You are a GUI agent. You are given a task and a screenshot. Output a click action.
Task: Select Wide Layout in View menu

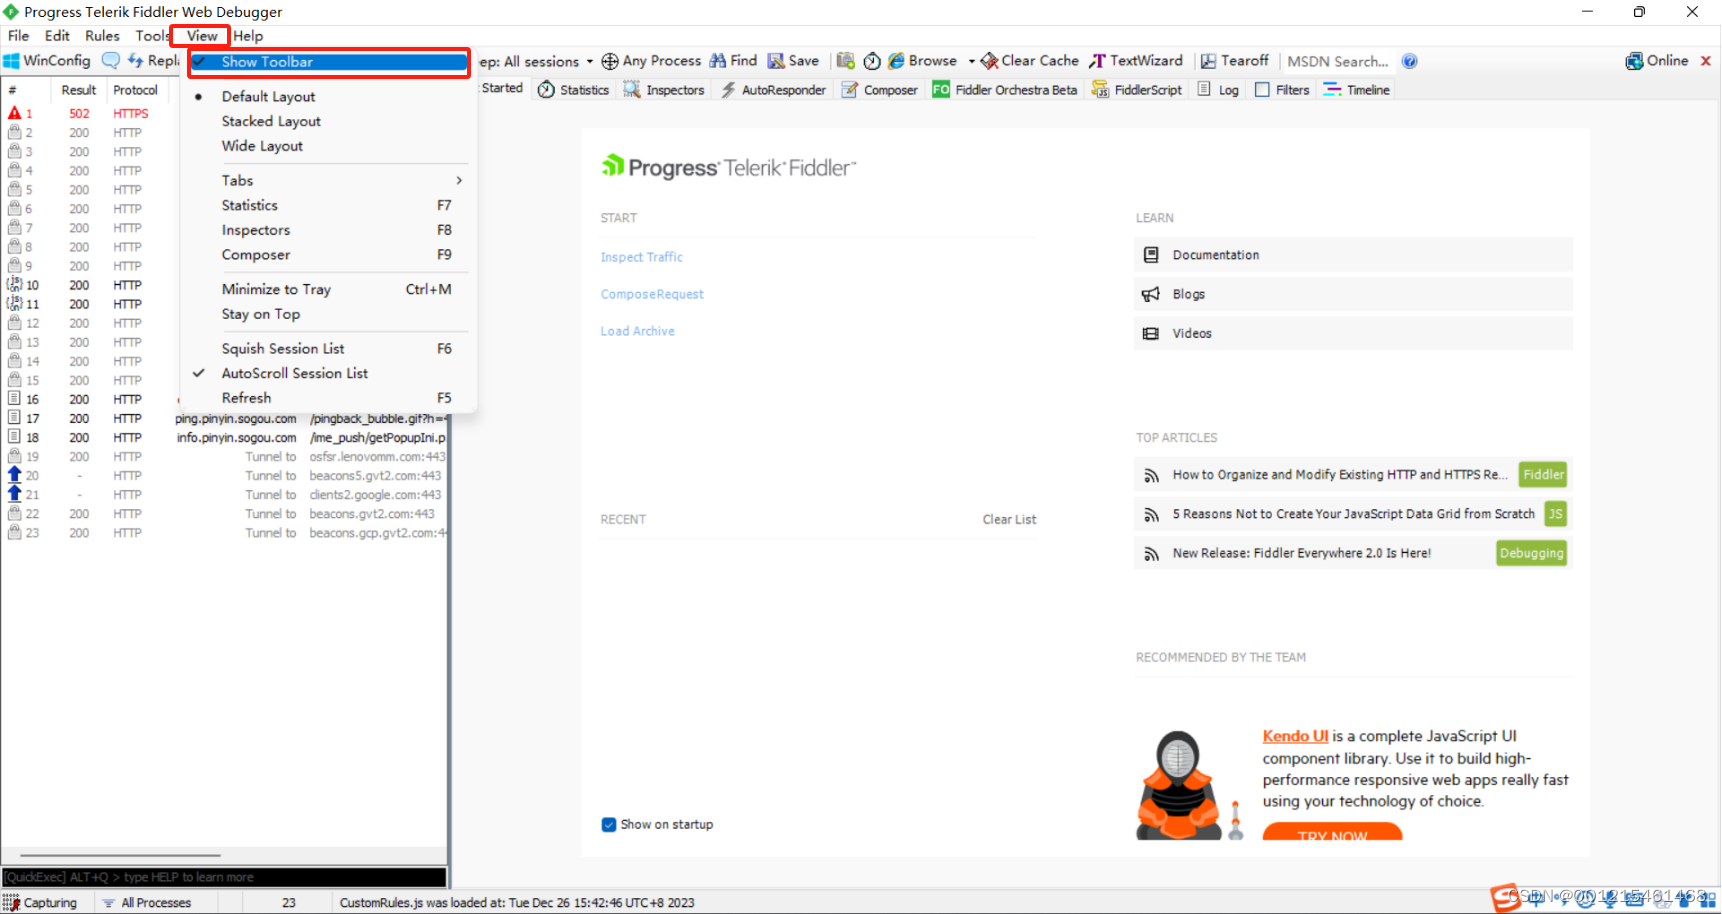coord(329,146)
